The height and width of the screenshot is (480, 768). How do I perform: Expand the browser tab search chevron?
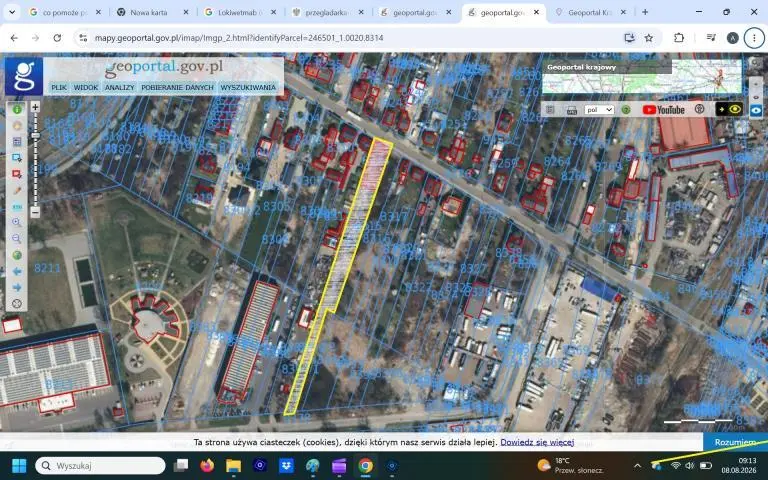(x=12, y=12)
